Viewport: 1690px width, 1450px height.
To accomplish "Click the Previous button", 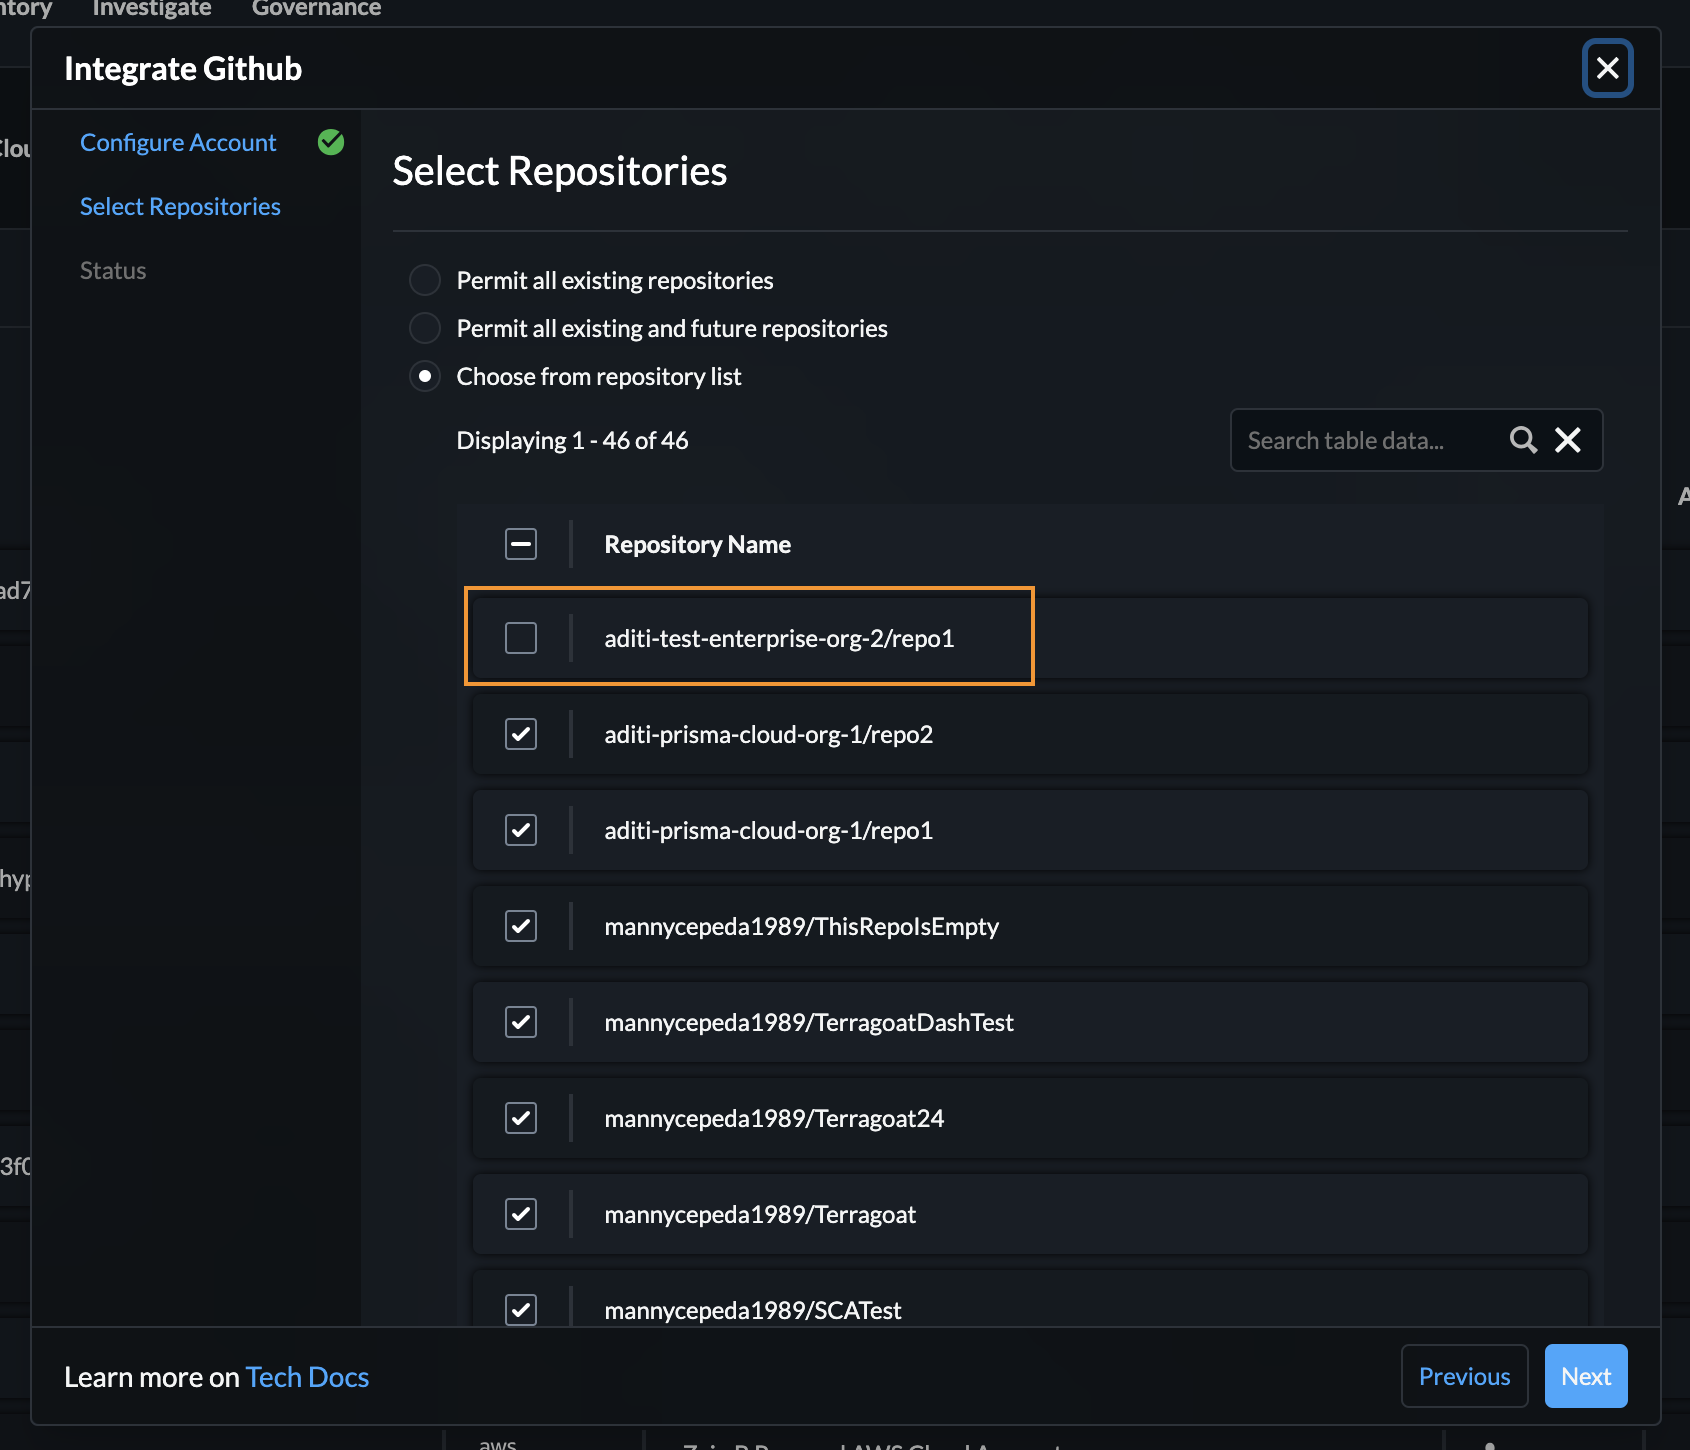I will point(1464,1377).
